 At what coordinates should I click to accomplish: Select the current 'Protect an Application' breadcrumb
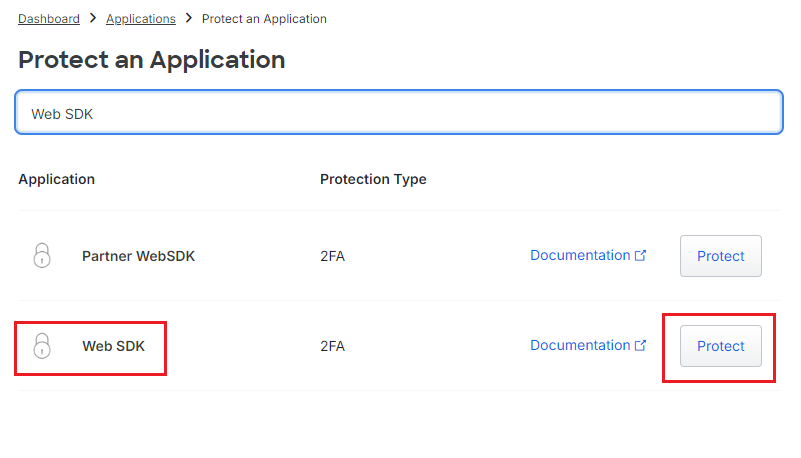click(264, 19)
